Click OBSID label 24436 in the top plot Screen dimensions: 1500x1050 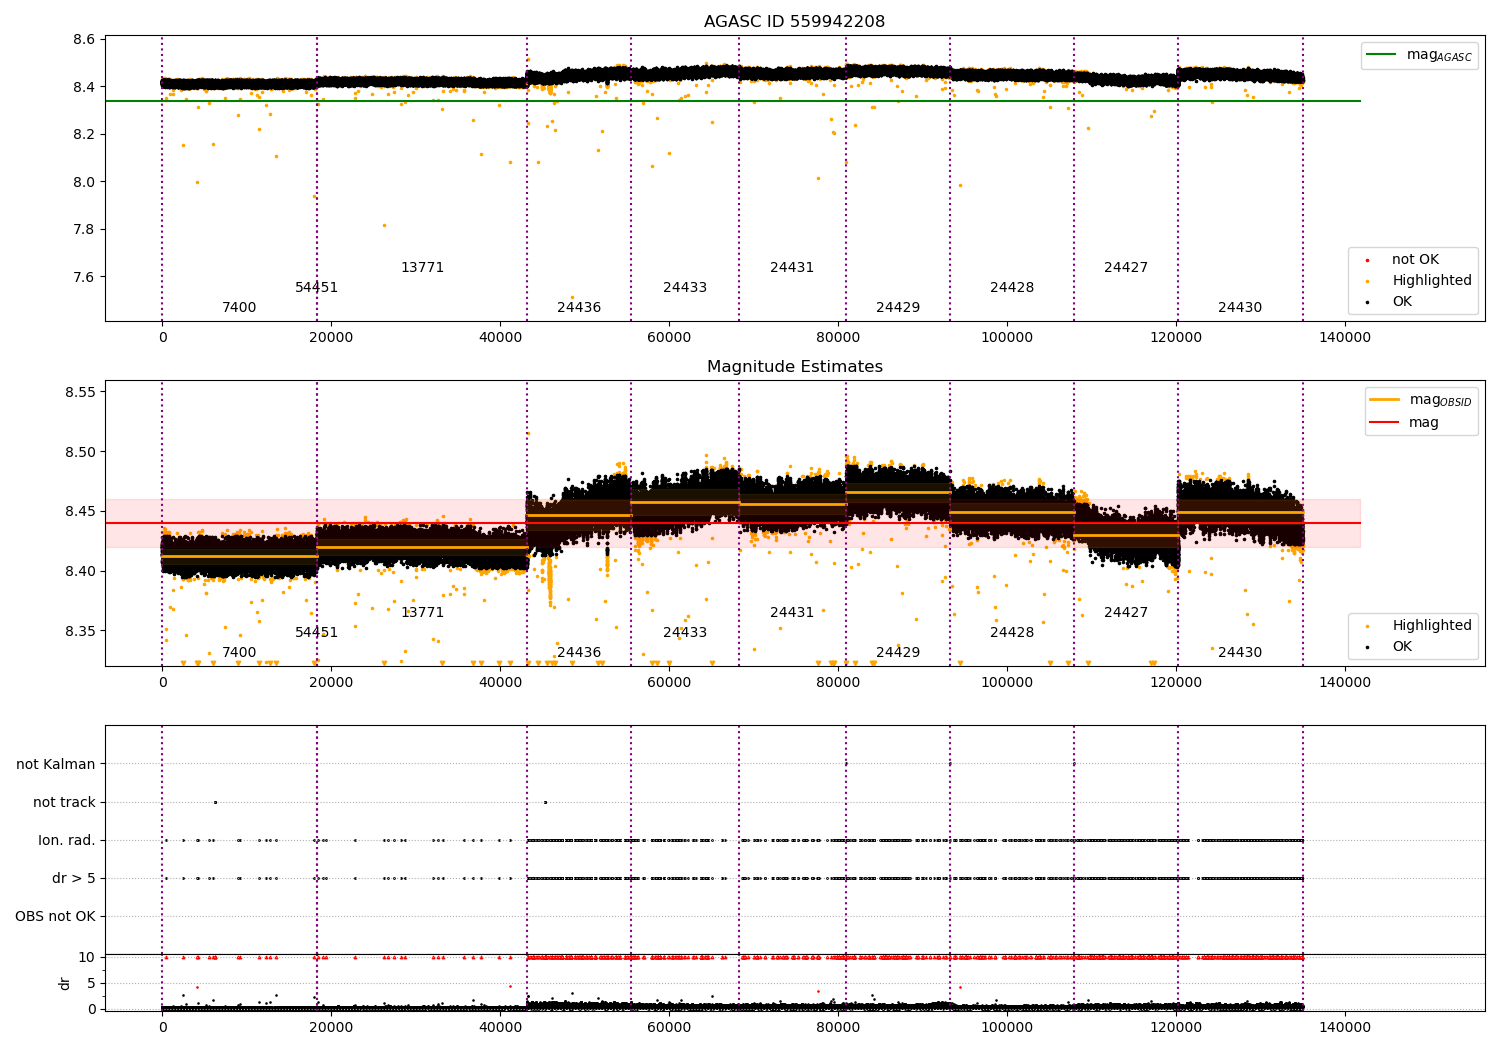click(579, 308)
